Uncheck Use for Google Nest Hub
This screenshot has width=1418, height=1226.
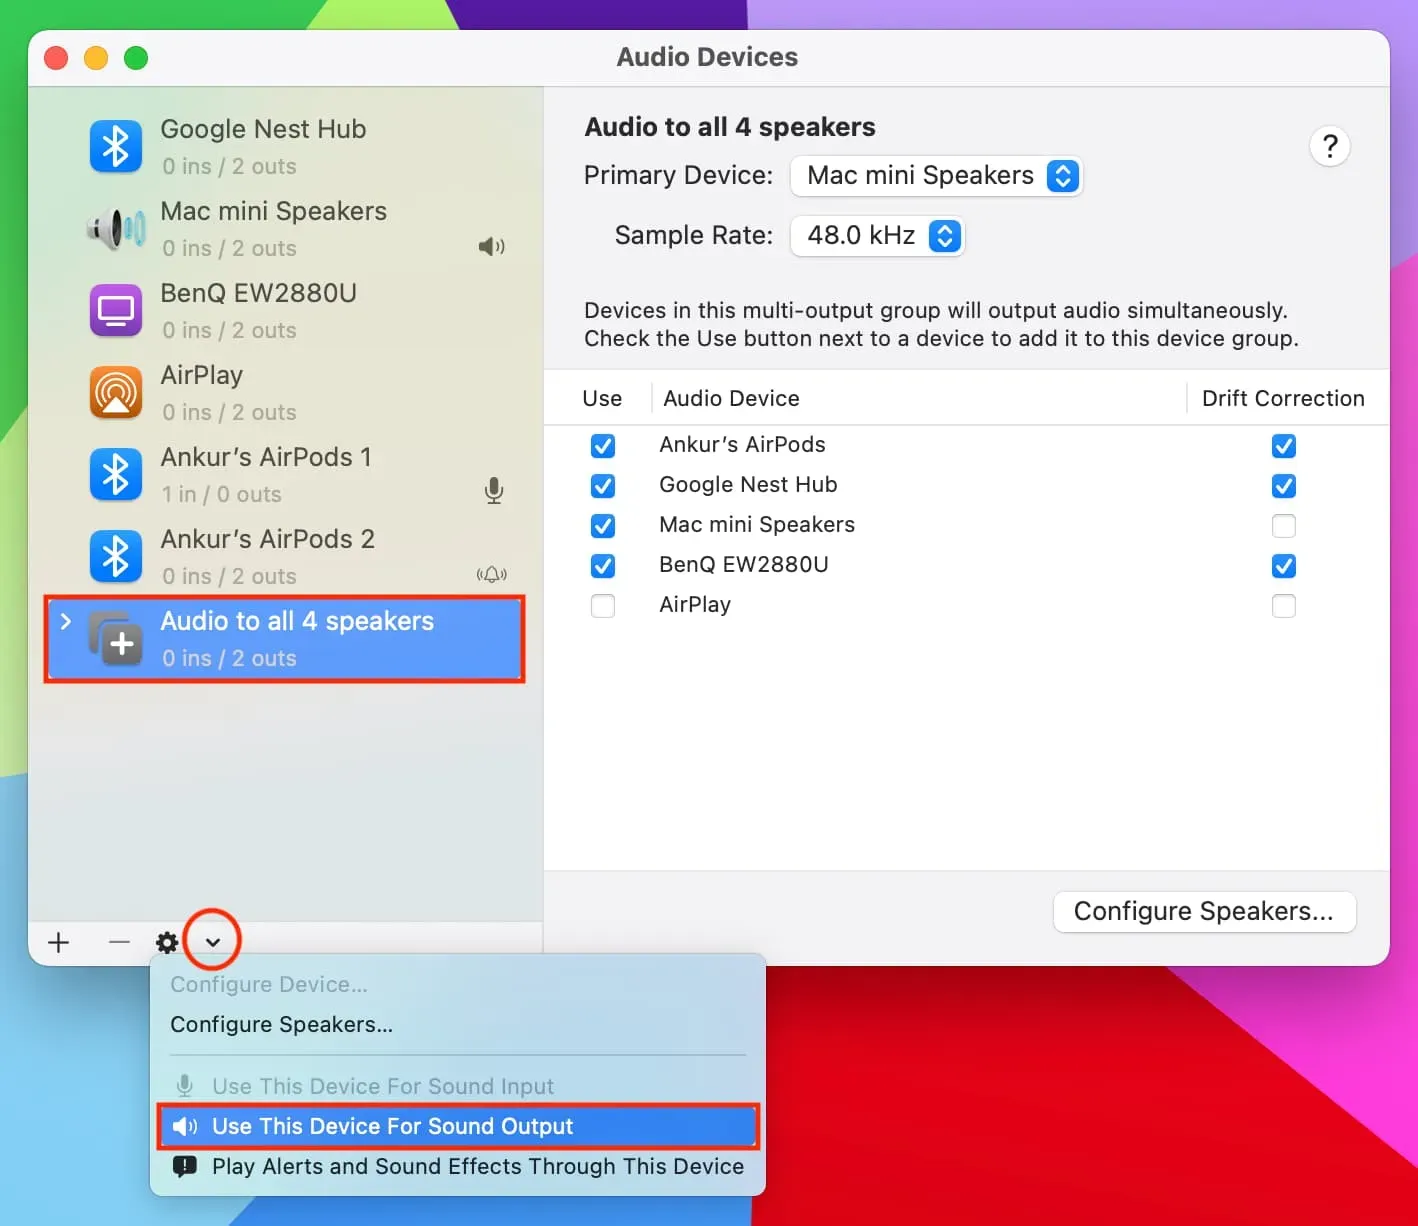[603, 486]
